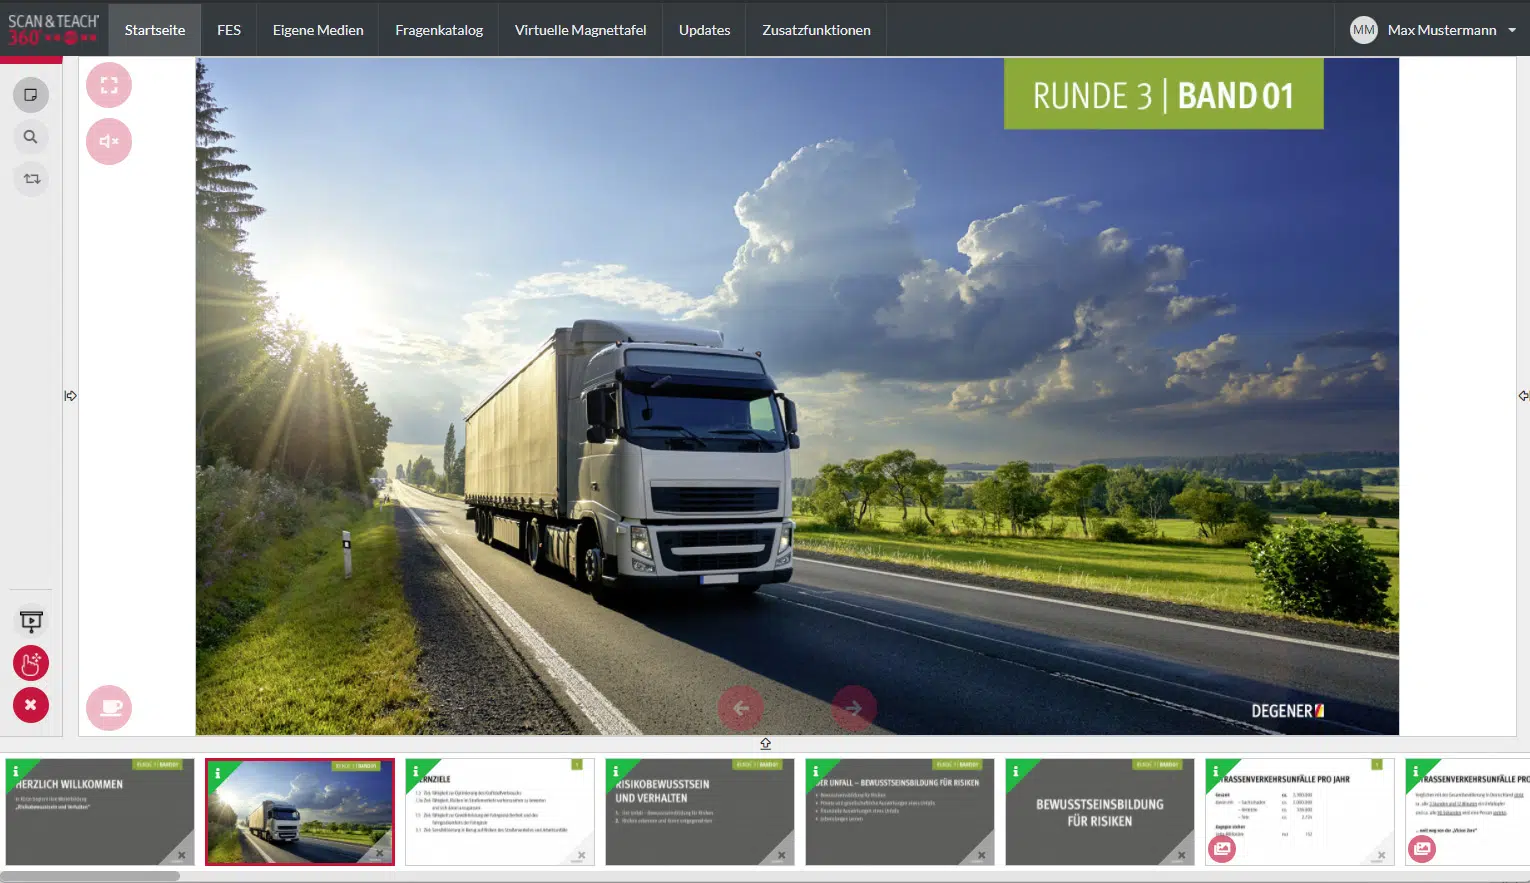The image size is (1530, 883).
Task: Enter fullscreen mode for the slide
Action: (109, 85)
